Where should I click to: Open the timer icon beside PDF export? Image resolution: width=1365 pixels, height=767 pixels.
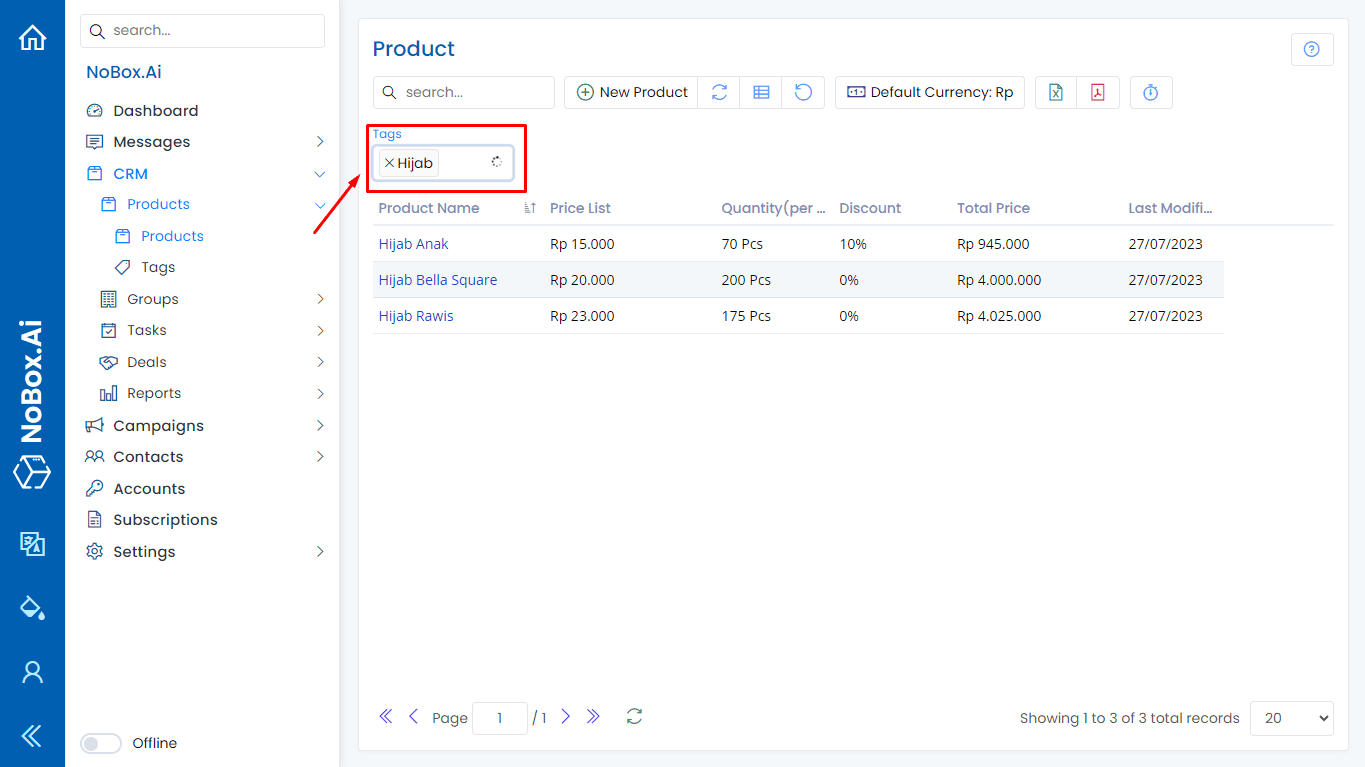coord(1151,92)
